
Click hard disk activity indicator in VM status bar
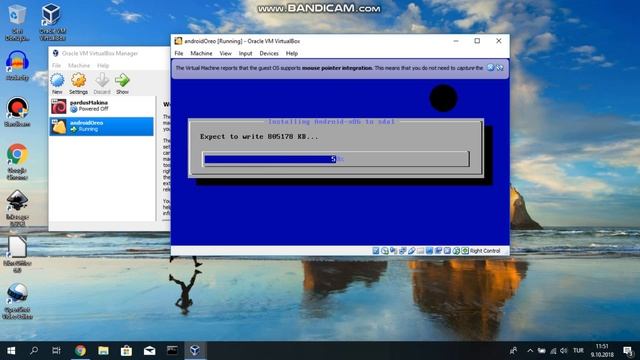pos(376,251)
